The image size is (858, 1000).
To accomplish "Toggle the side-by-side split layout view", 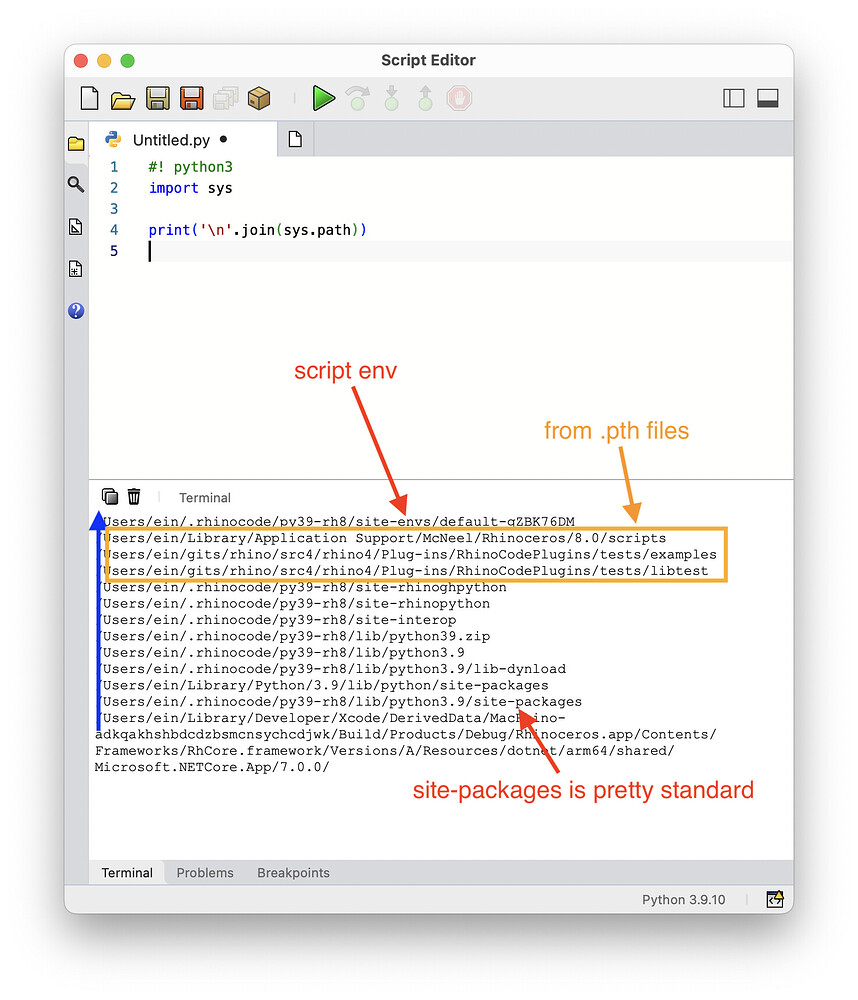I will [x=733, y=98].
